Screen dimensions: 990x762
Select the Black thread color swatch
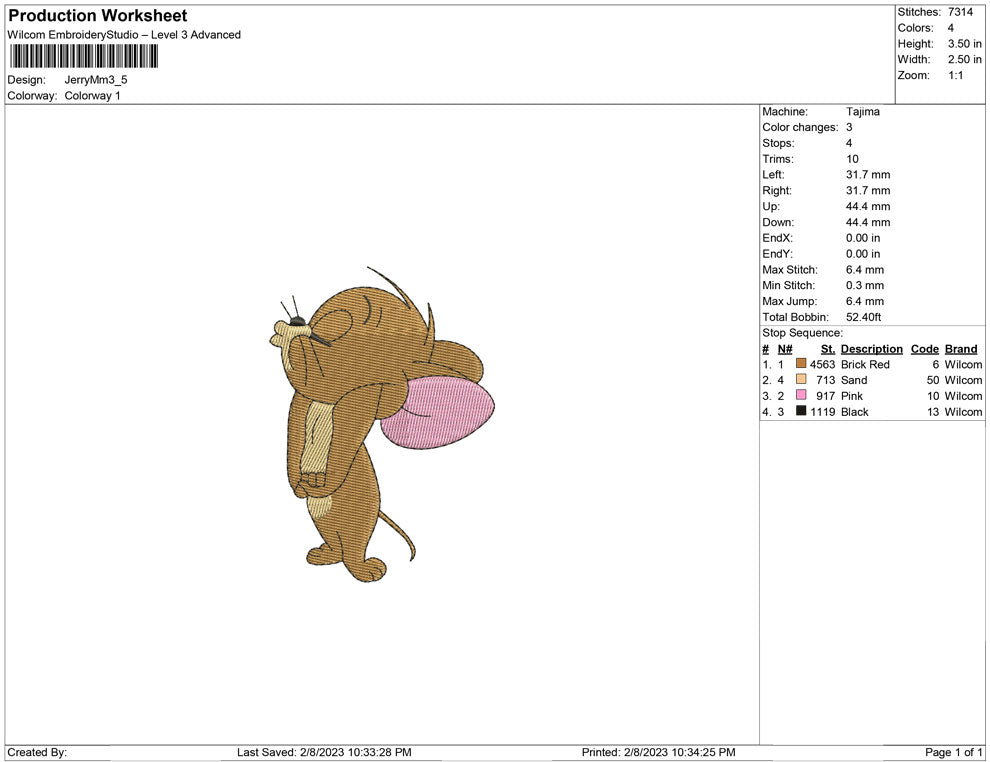[x=801, y=412]
